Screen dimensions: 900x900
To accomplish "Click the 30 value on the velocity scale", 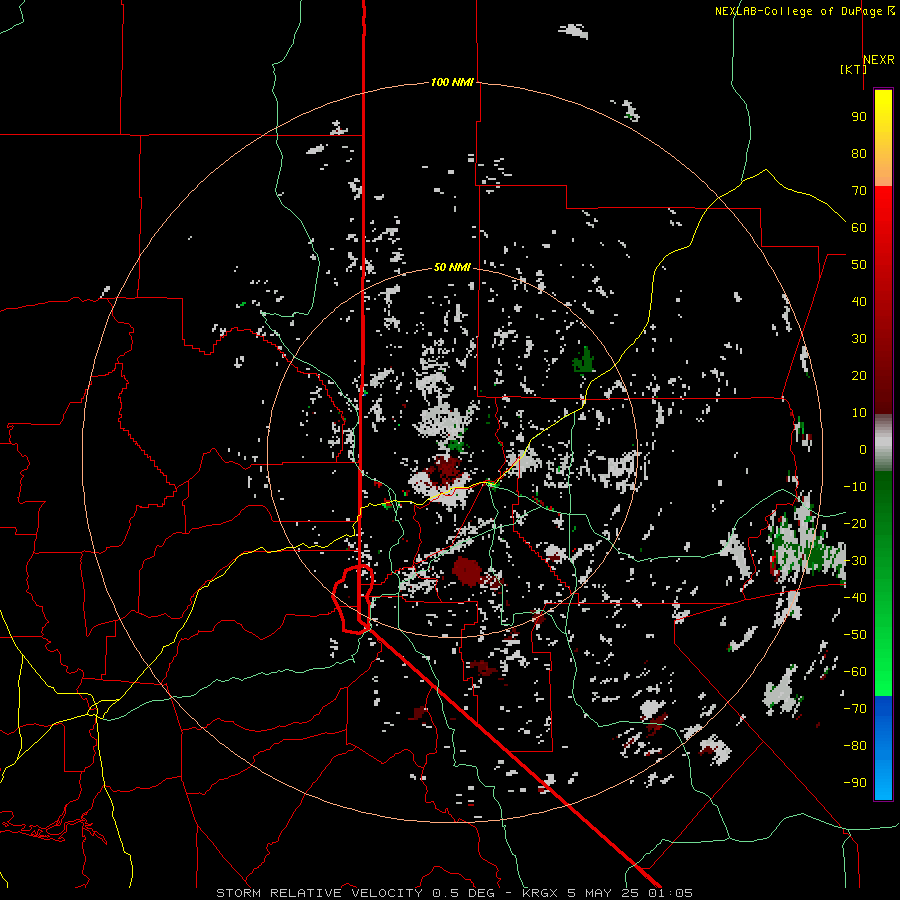I will pyautogui.click(x=859, y=339).
